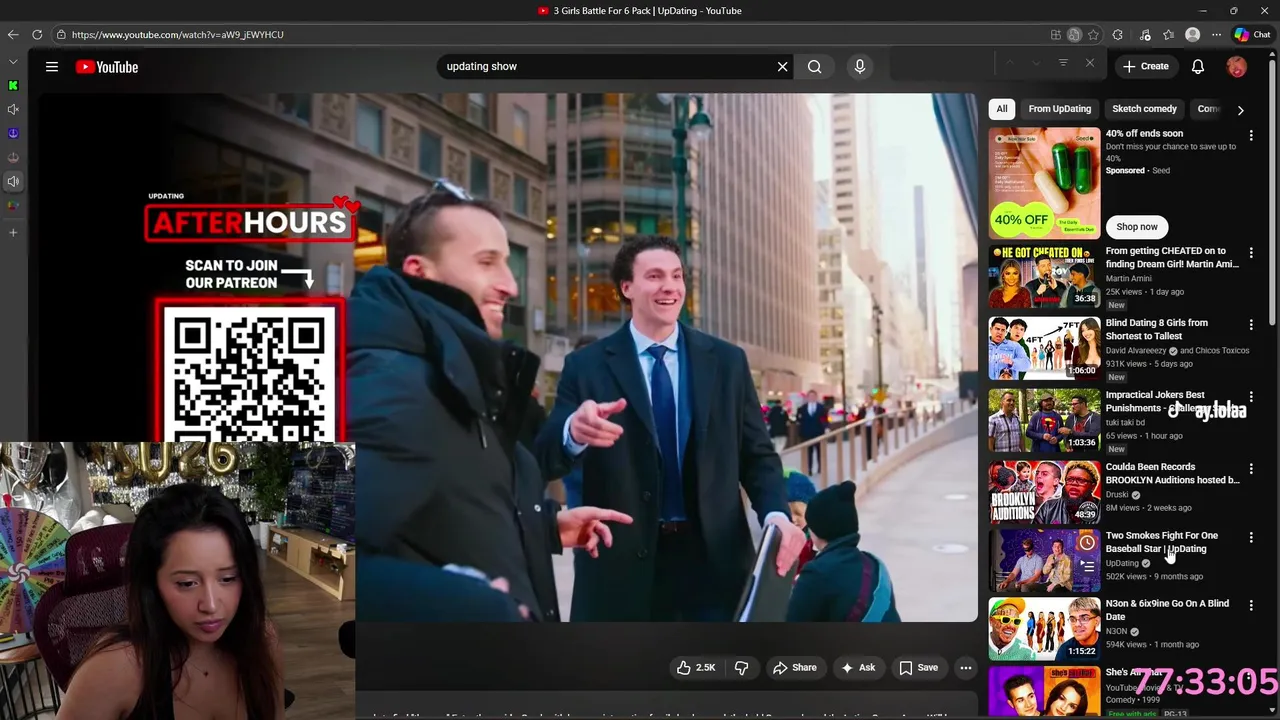Viewport: 1280px width, 720px height.
Task: Start voice search with the microphone
Action: pos(860,67)
